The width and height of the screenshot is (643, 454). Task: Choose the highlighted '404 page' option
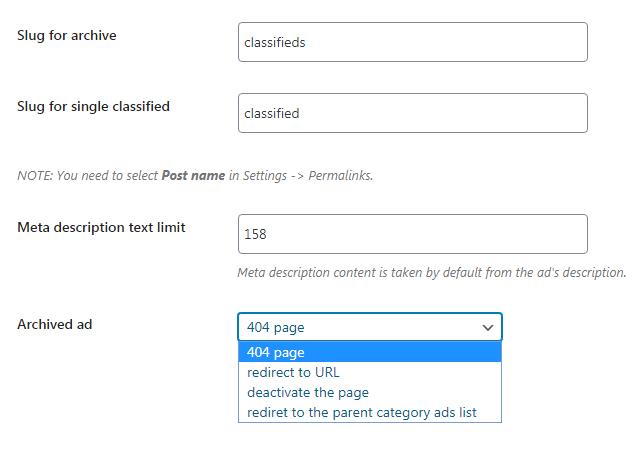point(369,352)
